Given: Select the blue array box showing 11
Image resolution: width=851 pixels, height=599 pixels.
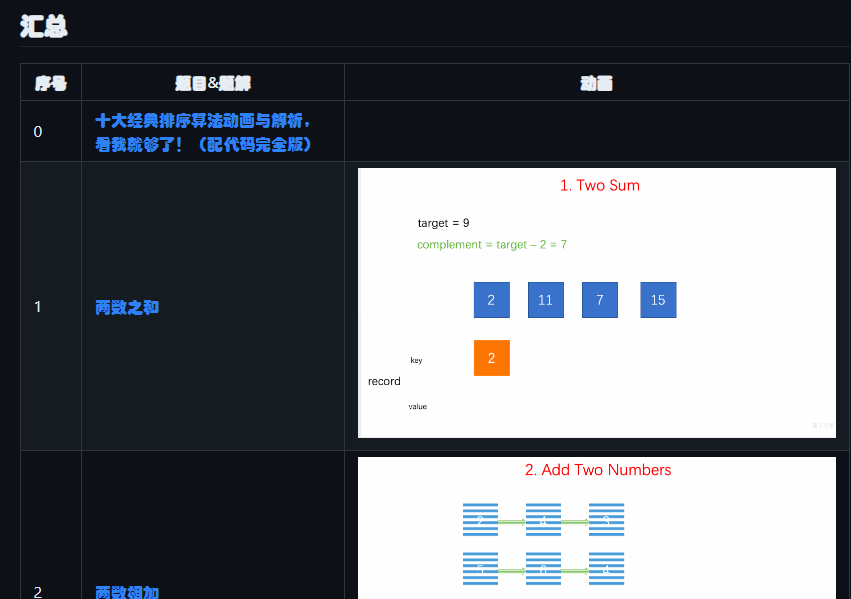Looking at the screenshot, I should (x=545, y=299).
